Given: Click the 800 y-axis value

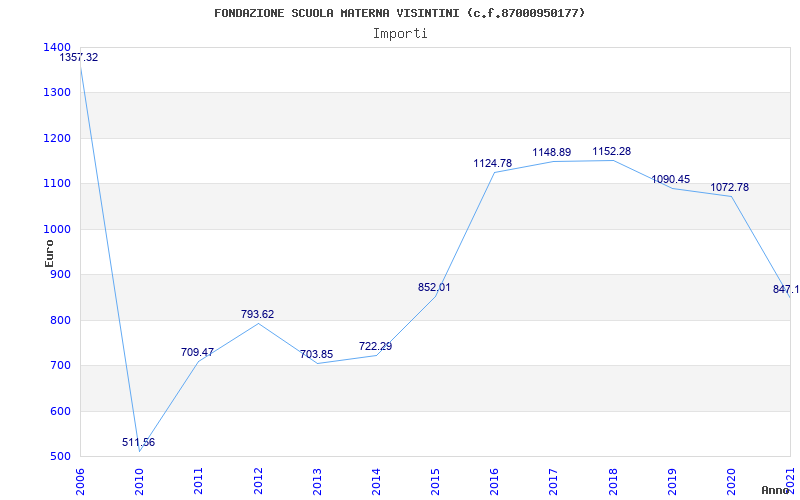Looking at the screenshot, I should 60,320.
